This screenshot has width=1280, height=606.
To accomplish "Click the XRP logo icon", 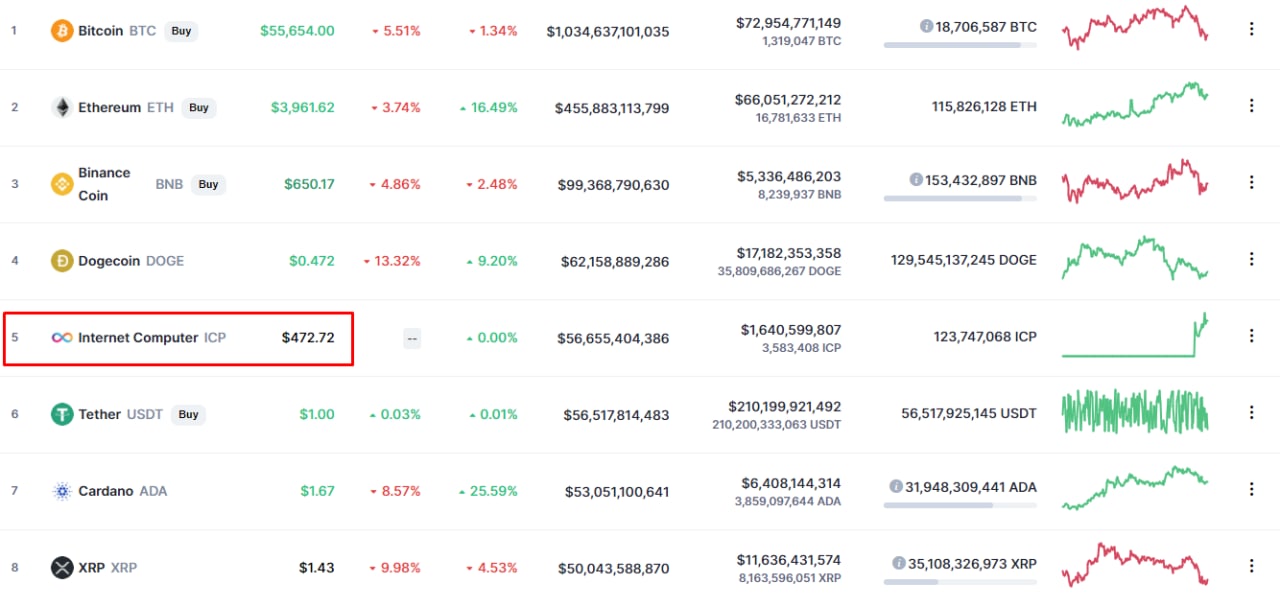I will click(62, 568).
